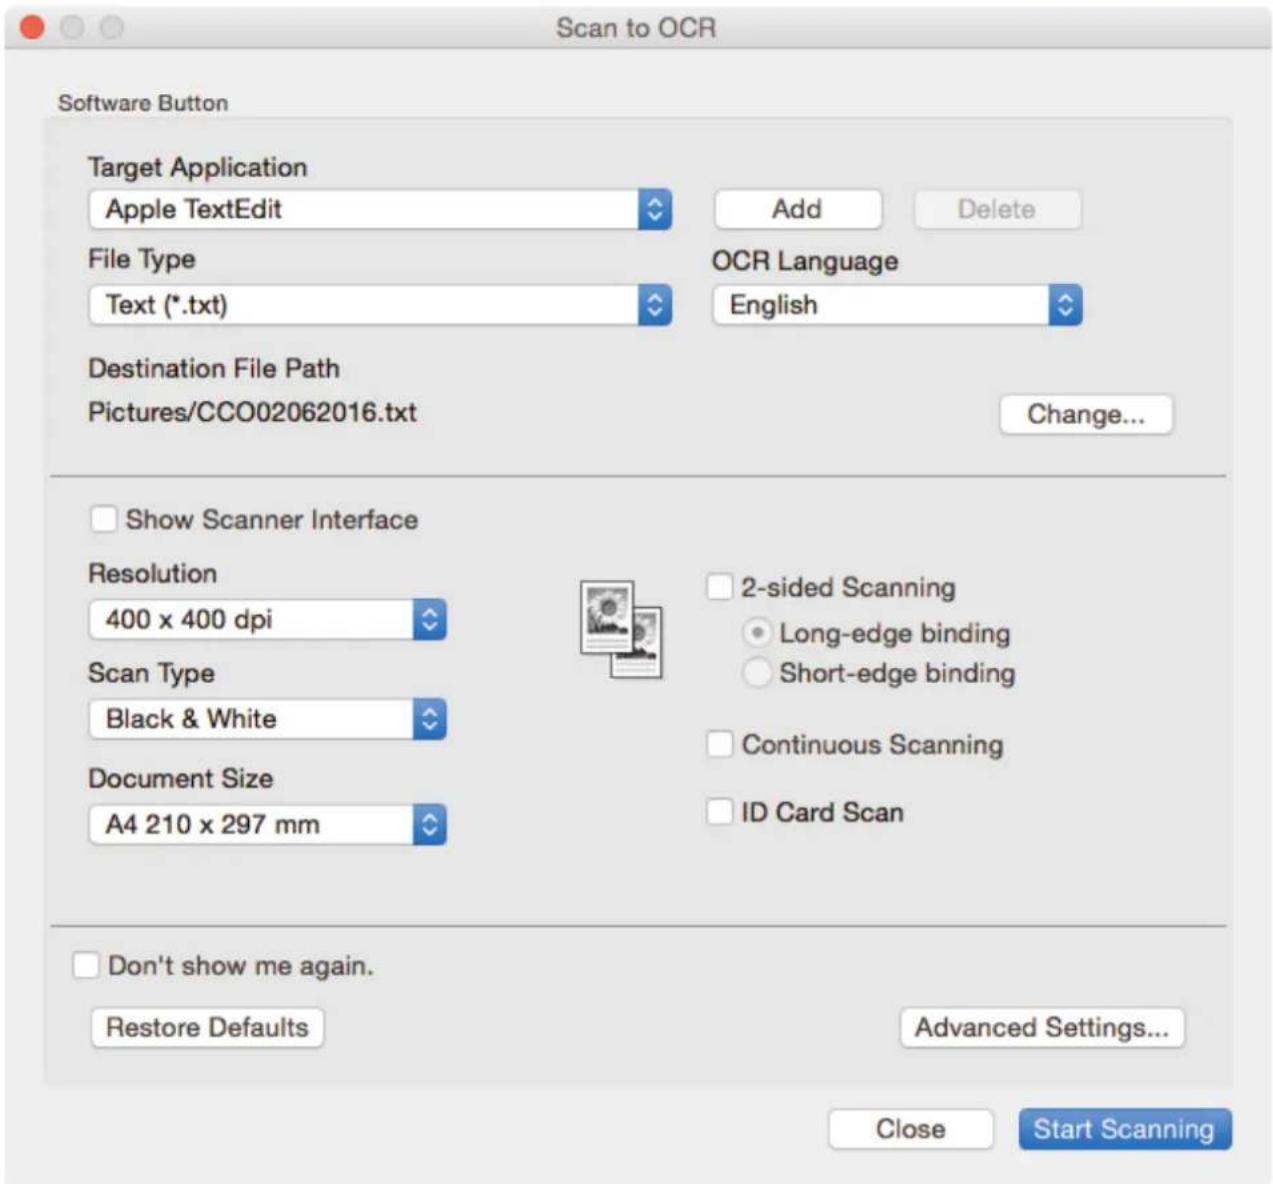
Task: Open the File Type dropdown
Action: point(380,305)
